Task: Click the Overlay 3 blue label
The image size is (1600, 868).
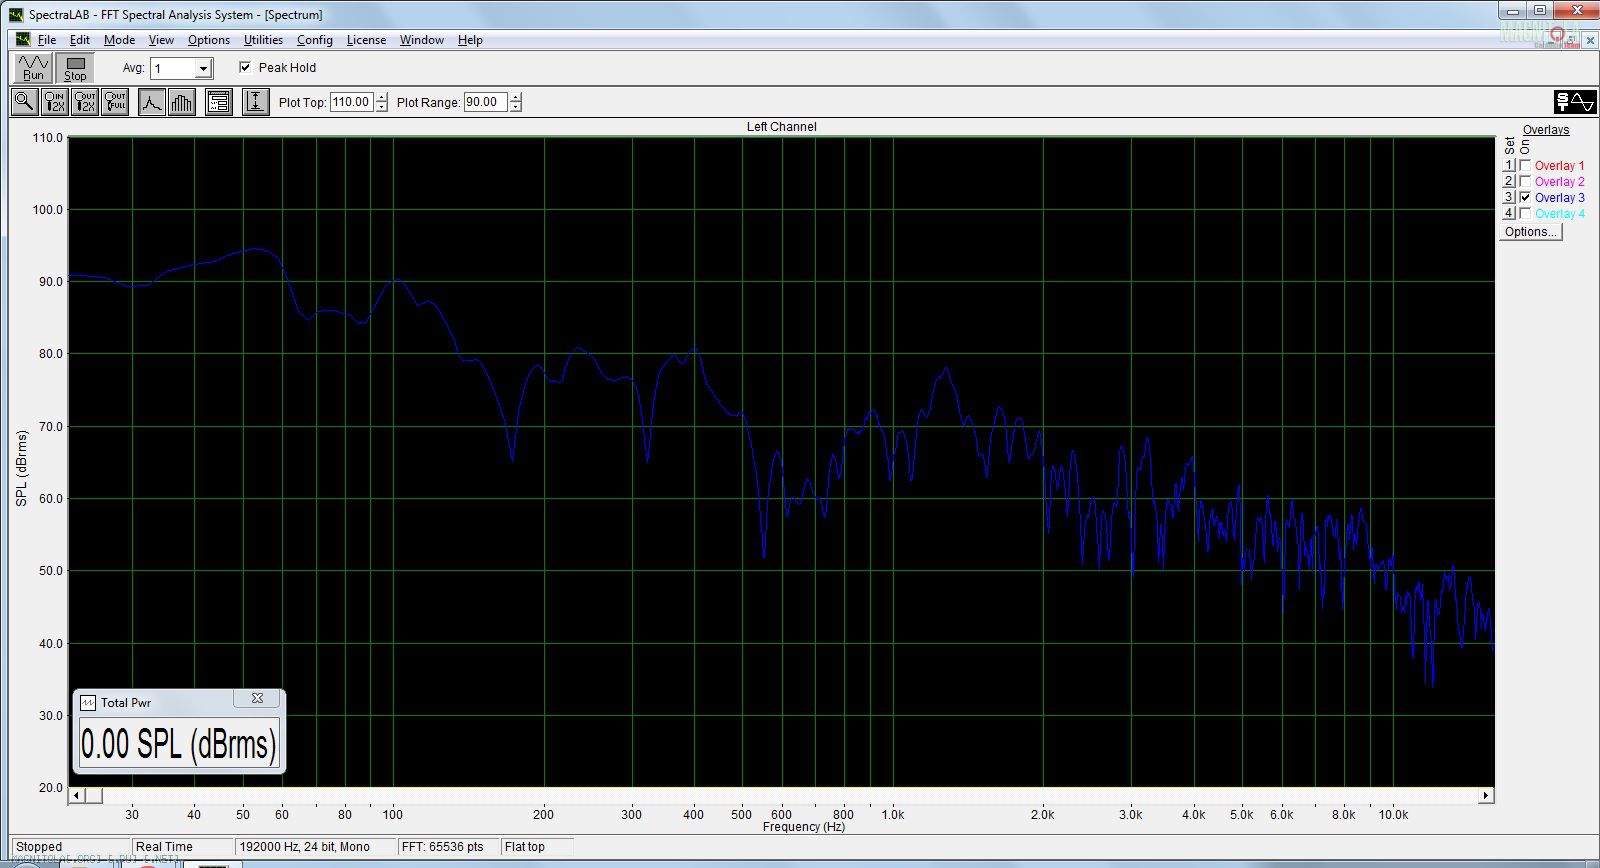Action: click(1559, 198)
